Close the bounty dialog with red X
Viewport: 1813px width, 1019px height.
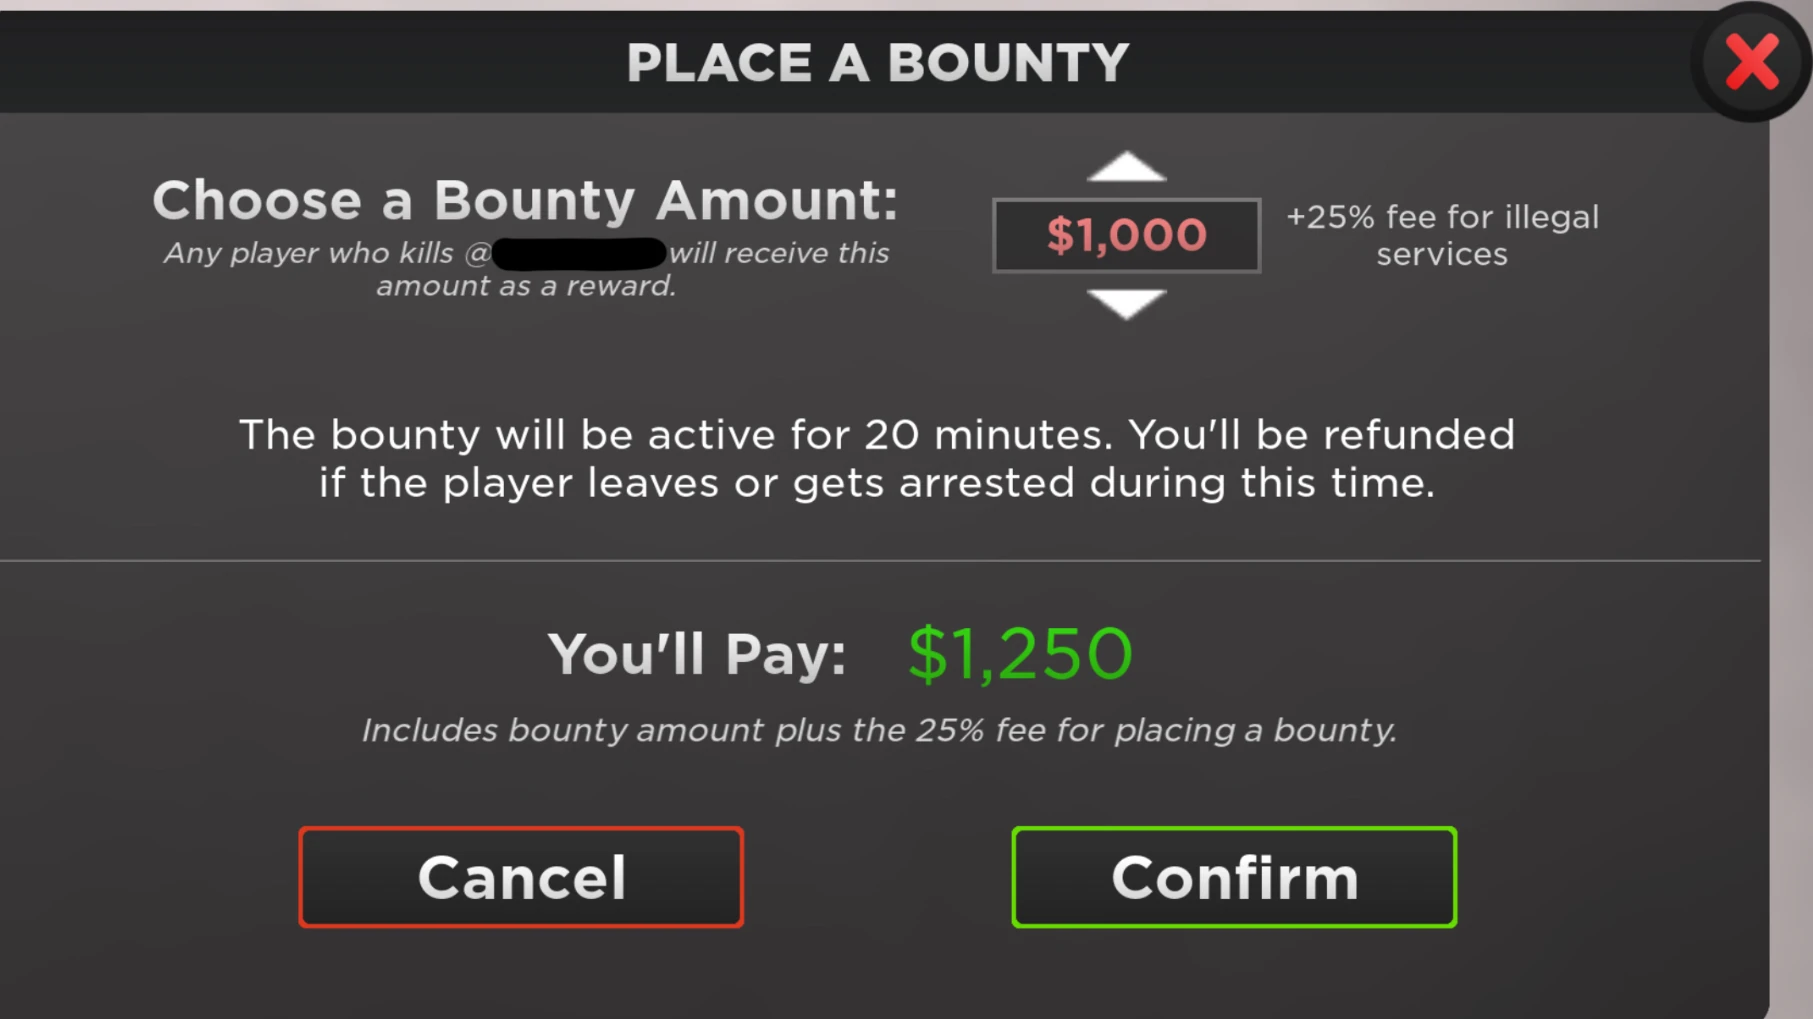1752,62
